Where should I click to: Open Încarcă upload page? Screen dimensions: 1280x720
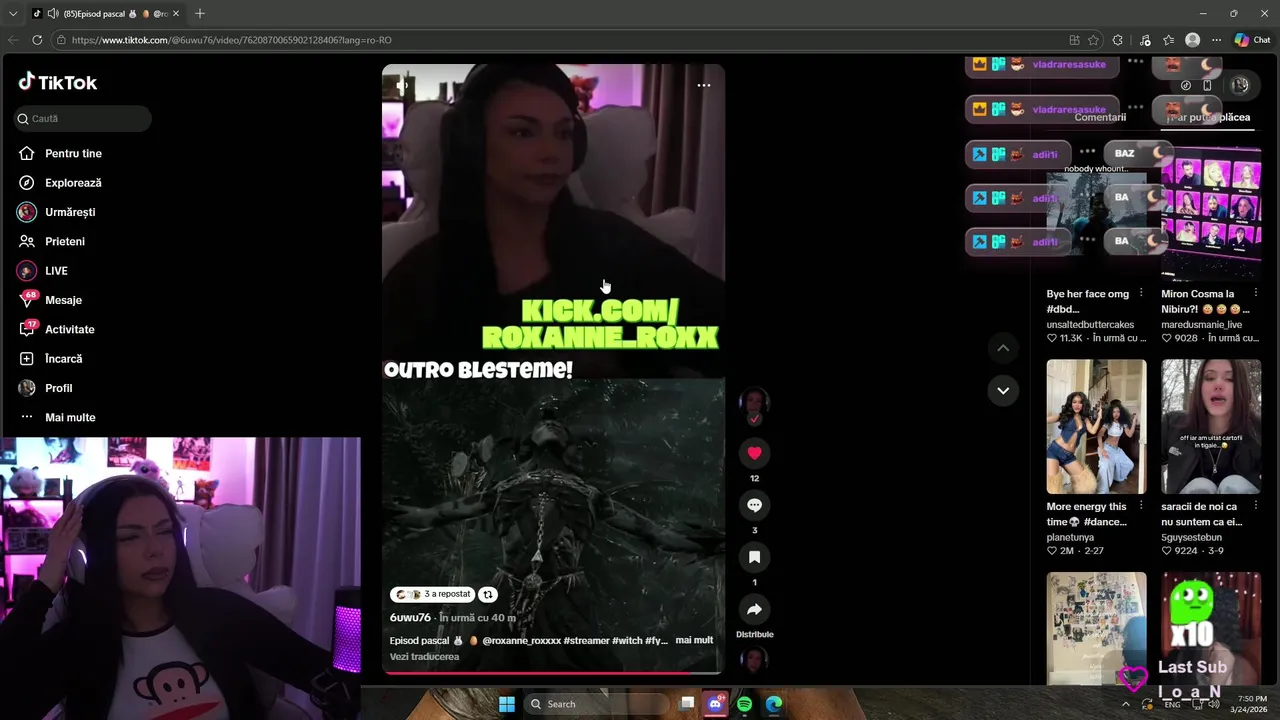pyautogui.click(x=50, y=358)
